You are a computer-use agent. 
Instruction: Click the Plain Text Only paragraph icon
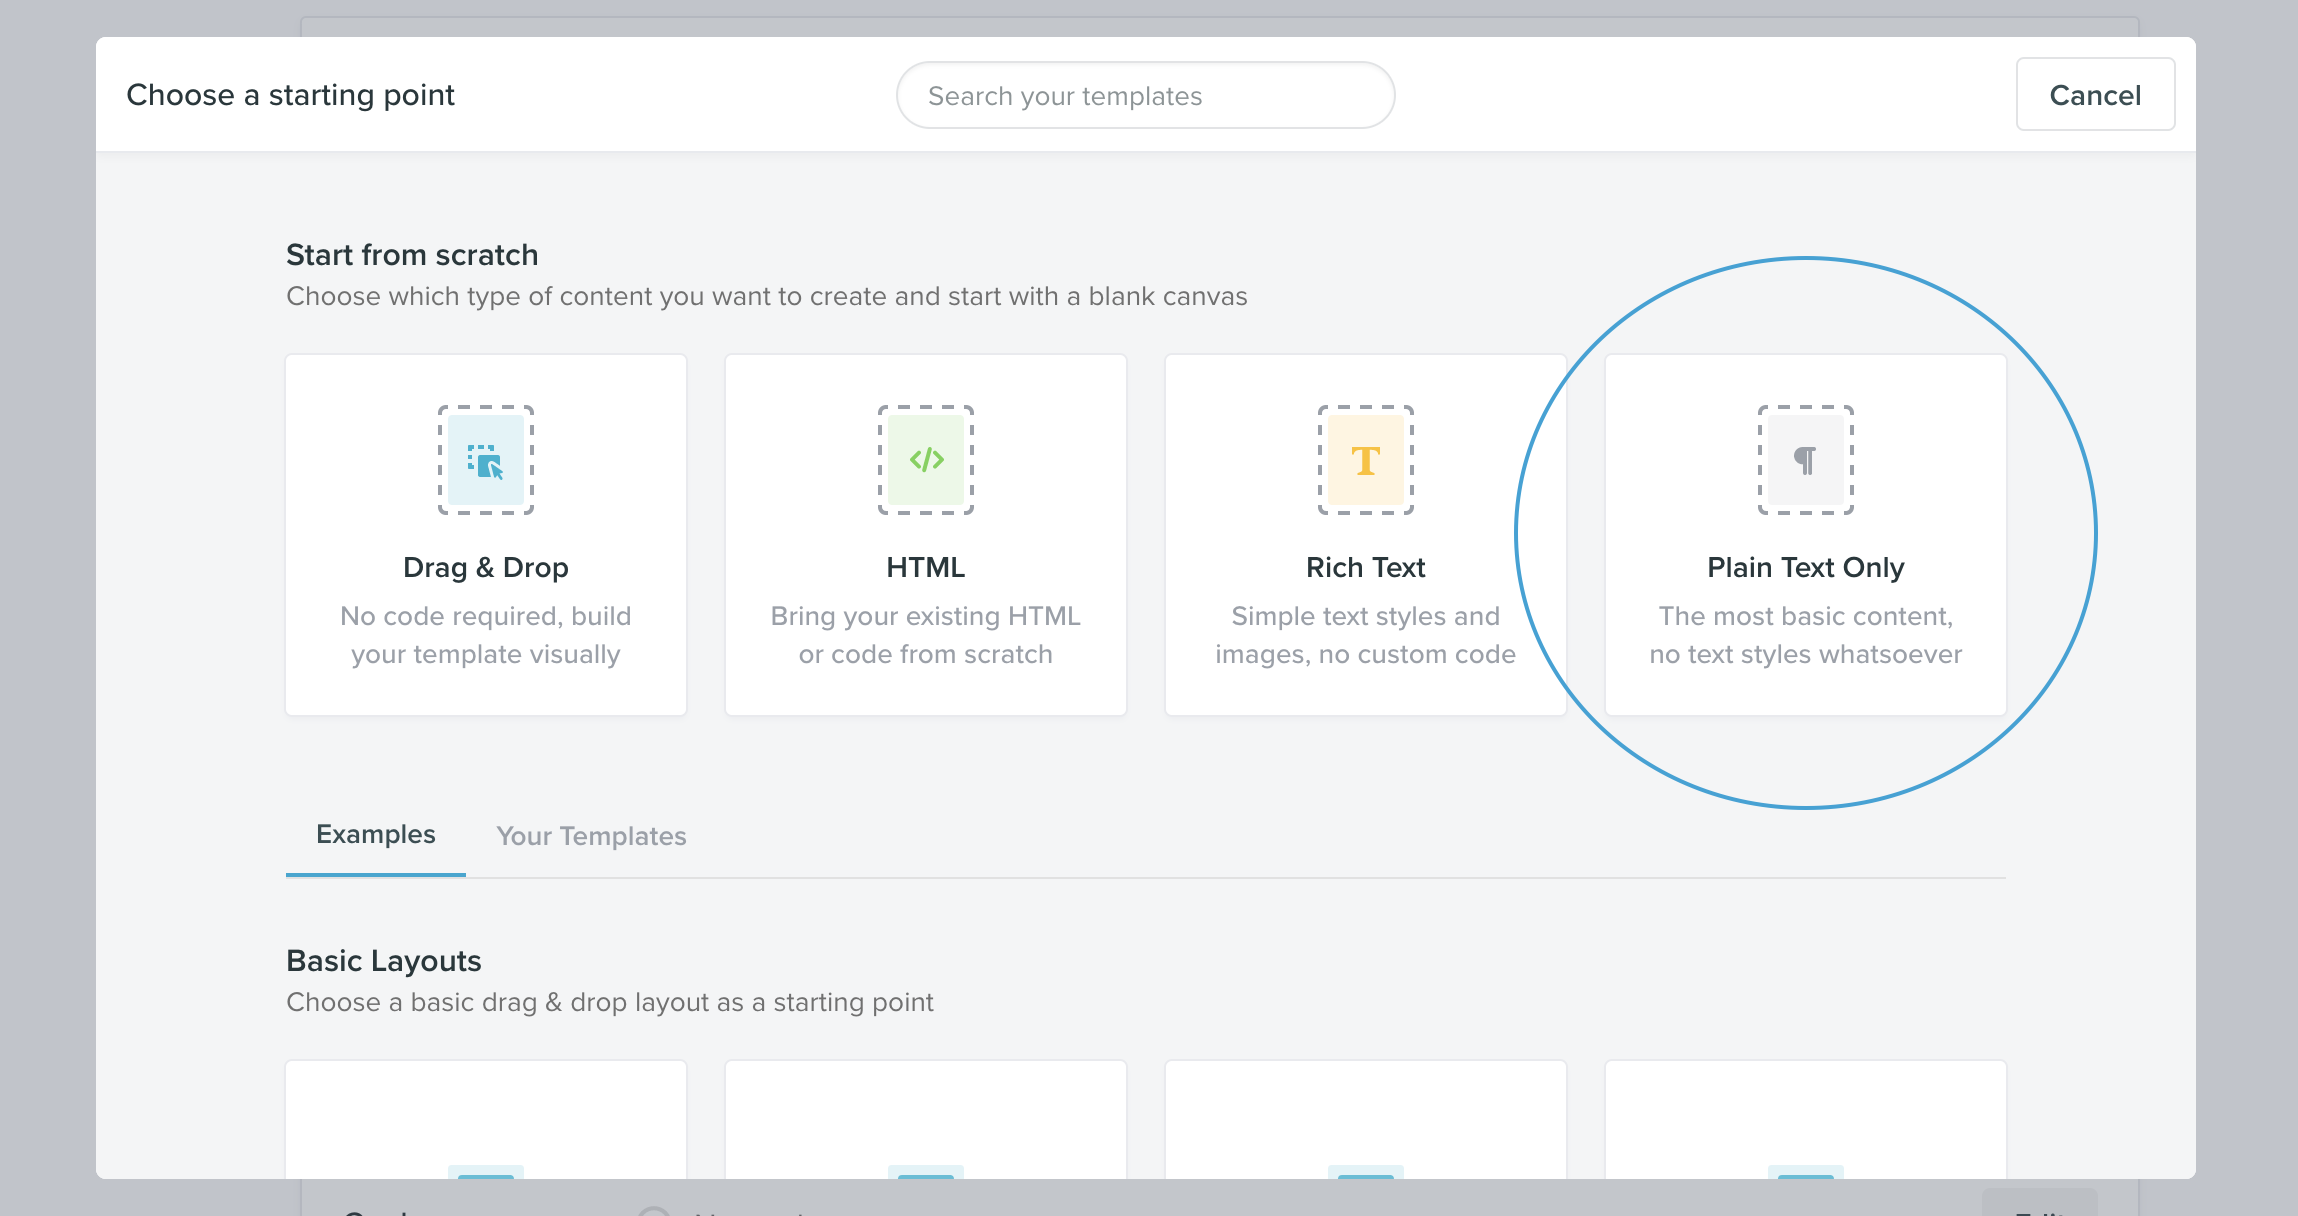click(x=1806, y=460)
